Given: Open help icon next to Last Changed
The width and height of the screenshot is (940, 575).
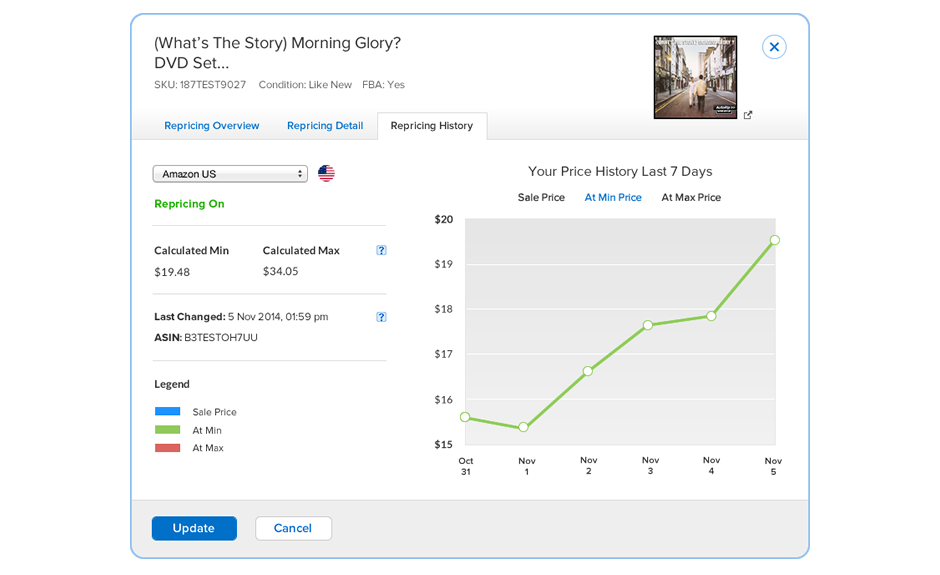Looking at the screenshot, I should [381, 317].
